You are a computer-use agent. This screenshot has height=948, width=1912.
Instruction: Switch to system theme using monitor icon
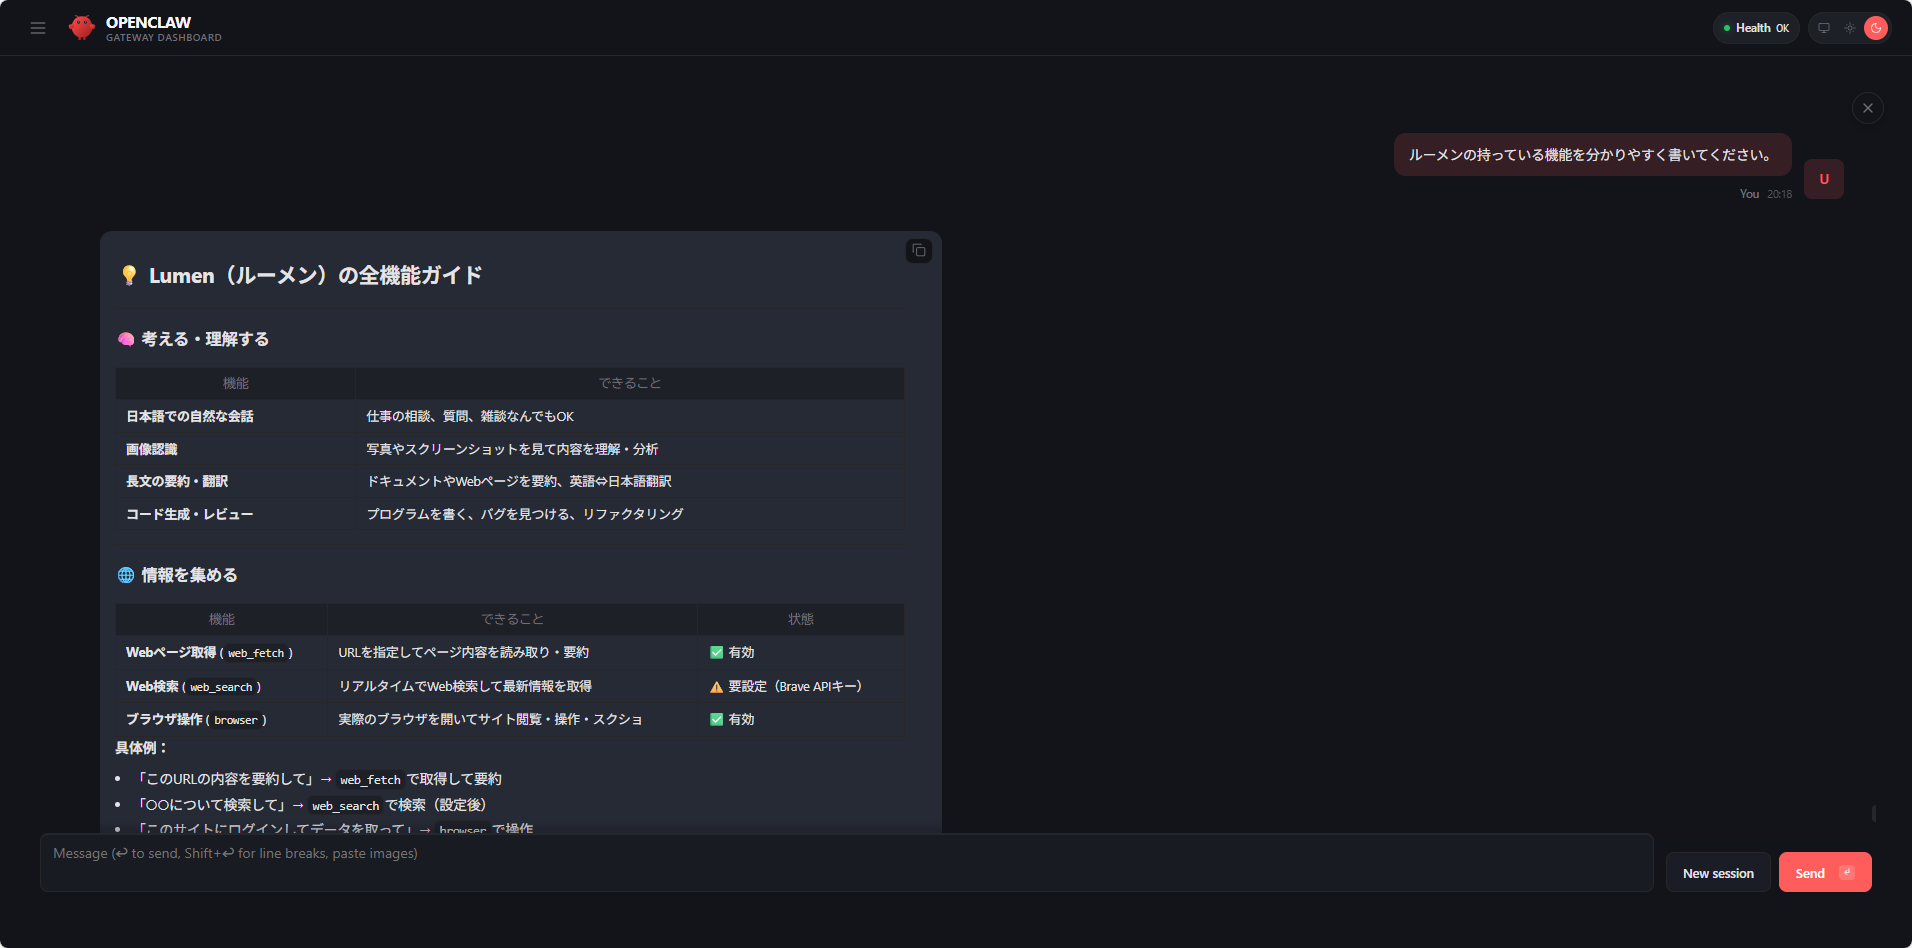pos(1824,28)
